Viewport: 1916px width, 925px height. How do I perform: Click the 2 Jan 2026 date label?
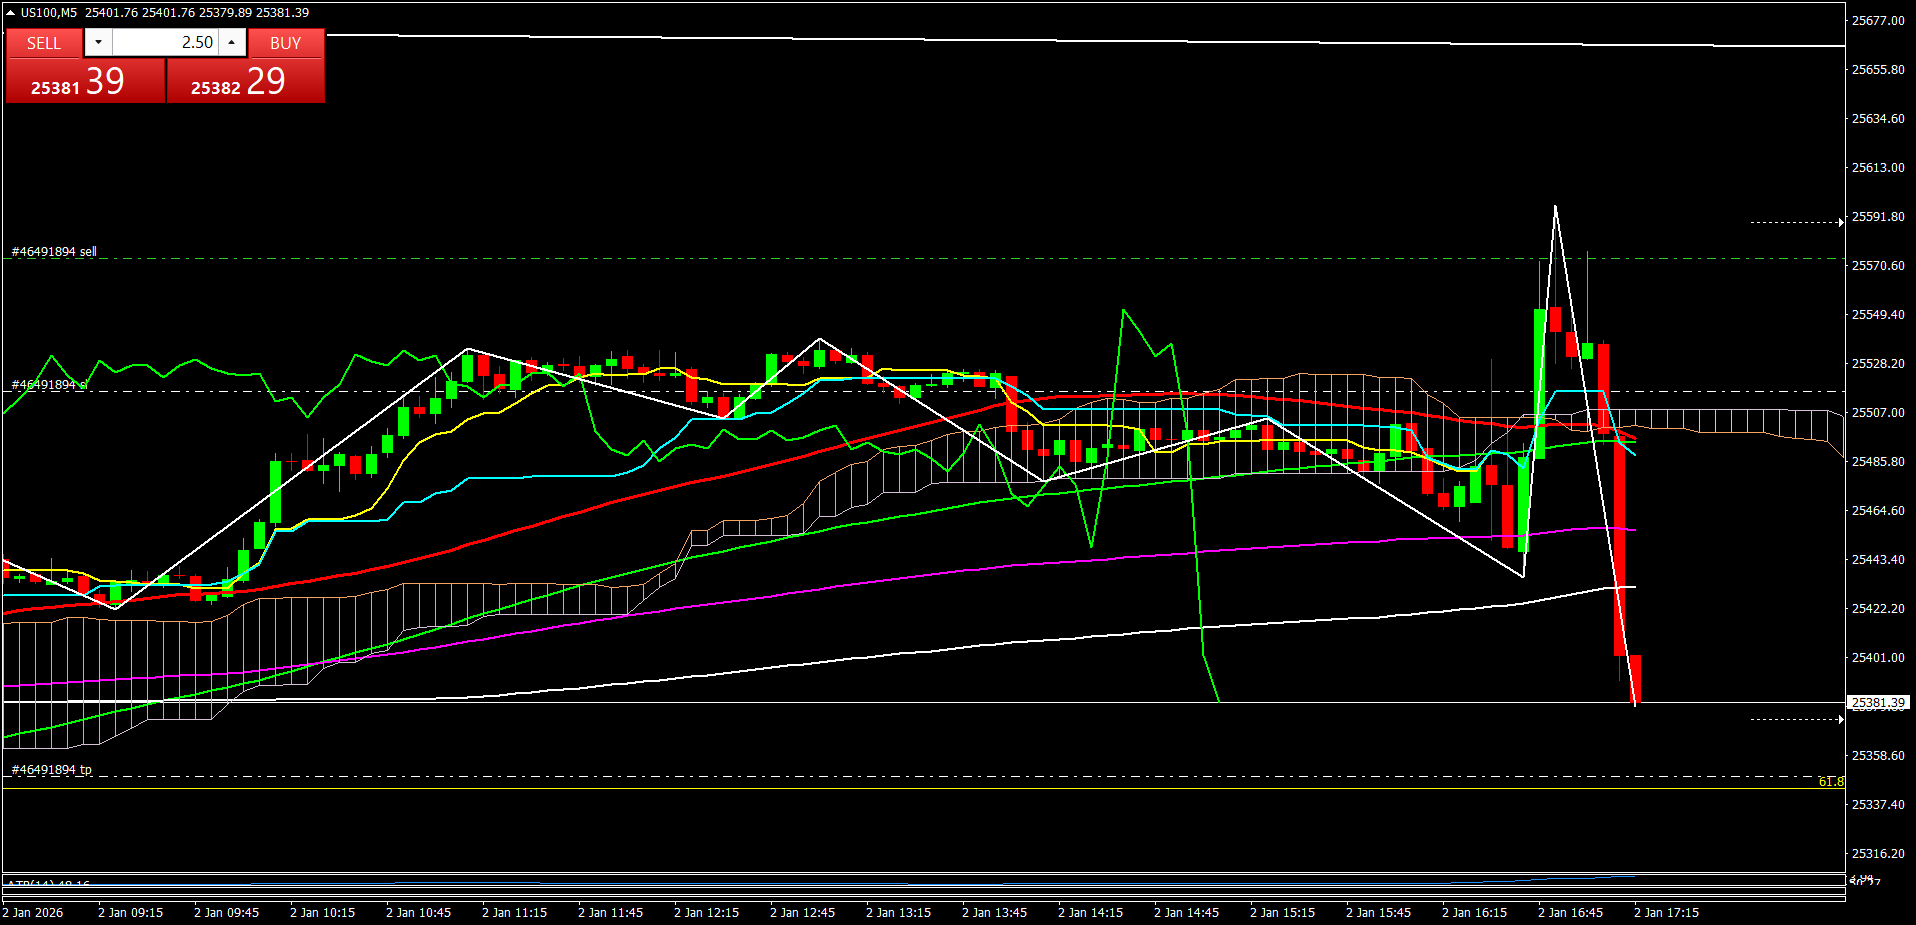[x=33, y=913]
